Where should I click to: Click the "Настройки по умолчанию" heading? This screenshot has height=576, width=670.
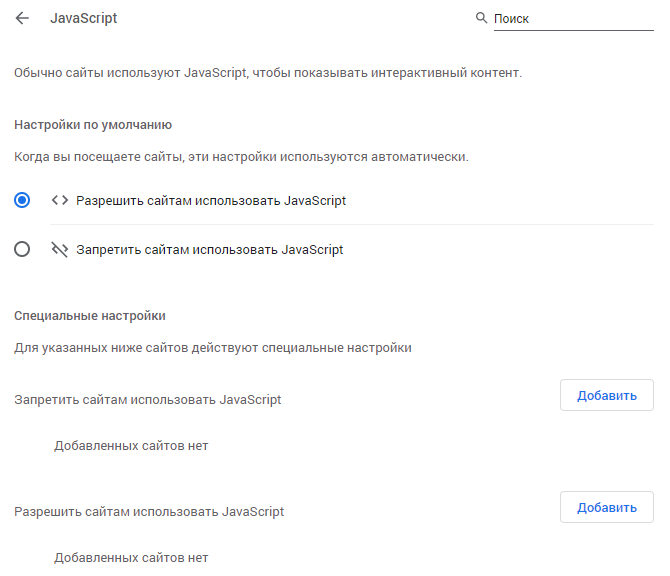(93, 125)
